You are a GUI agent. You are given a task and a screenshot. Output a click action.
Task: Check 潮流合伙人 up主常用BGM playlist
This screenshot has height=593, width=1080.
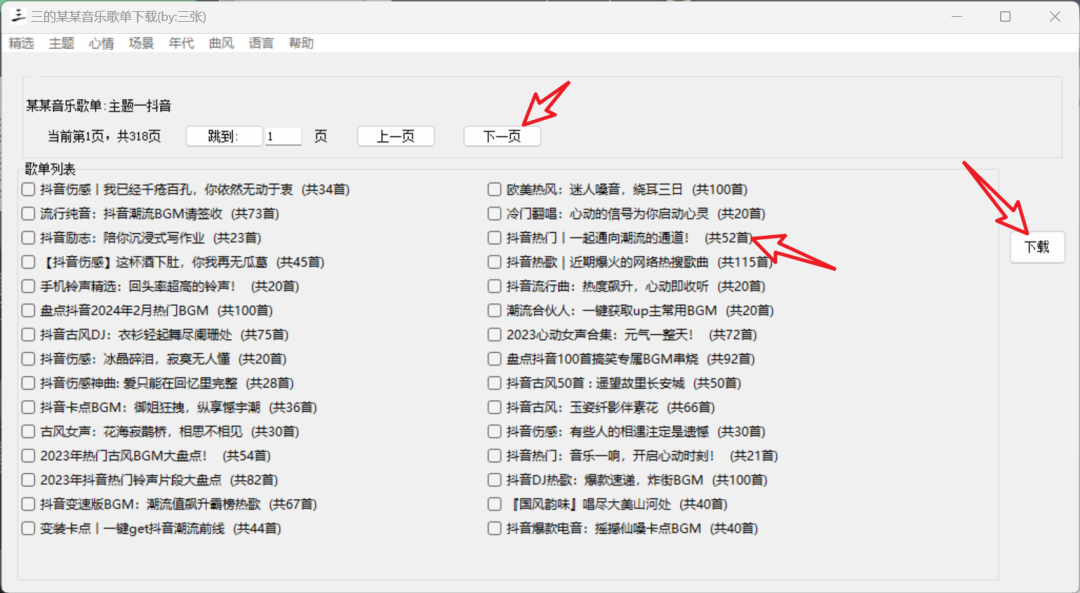[495, 311]
